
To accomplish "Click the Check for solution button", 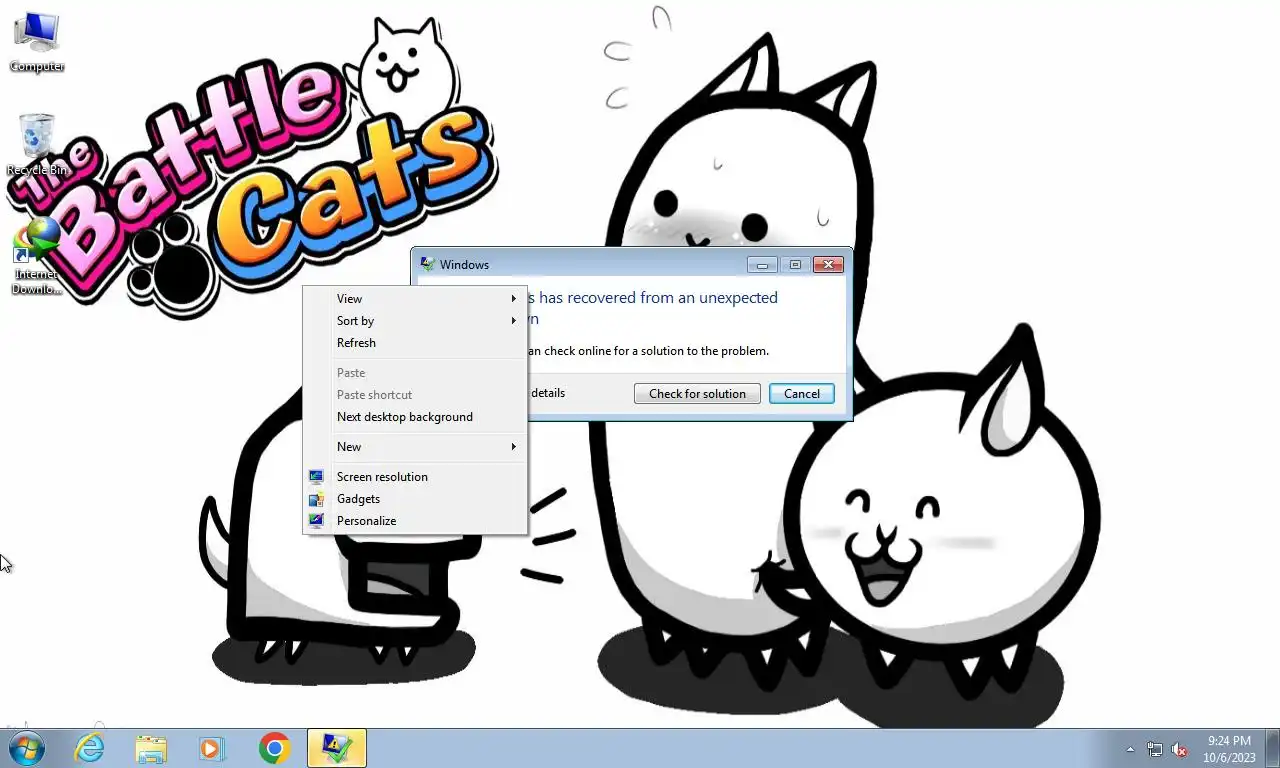I will [x=697, y=394].
